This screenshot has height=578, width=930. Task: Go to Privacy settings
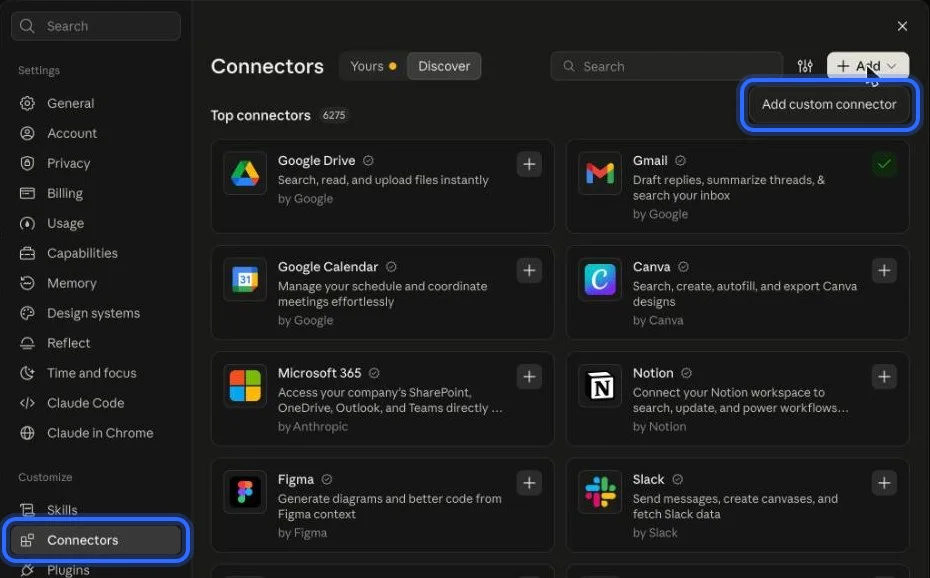(x=96, y=163)
